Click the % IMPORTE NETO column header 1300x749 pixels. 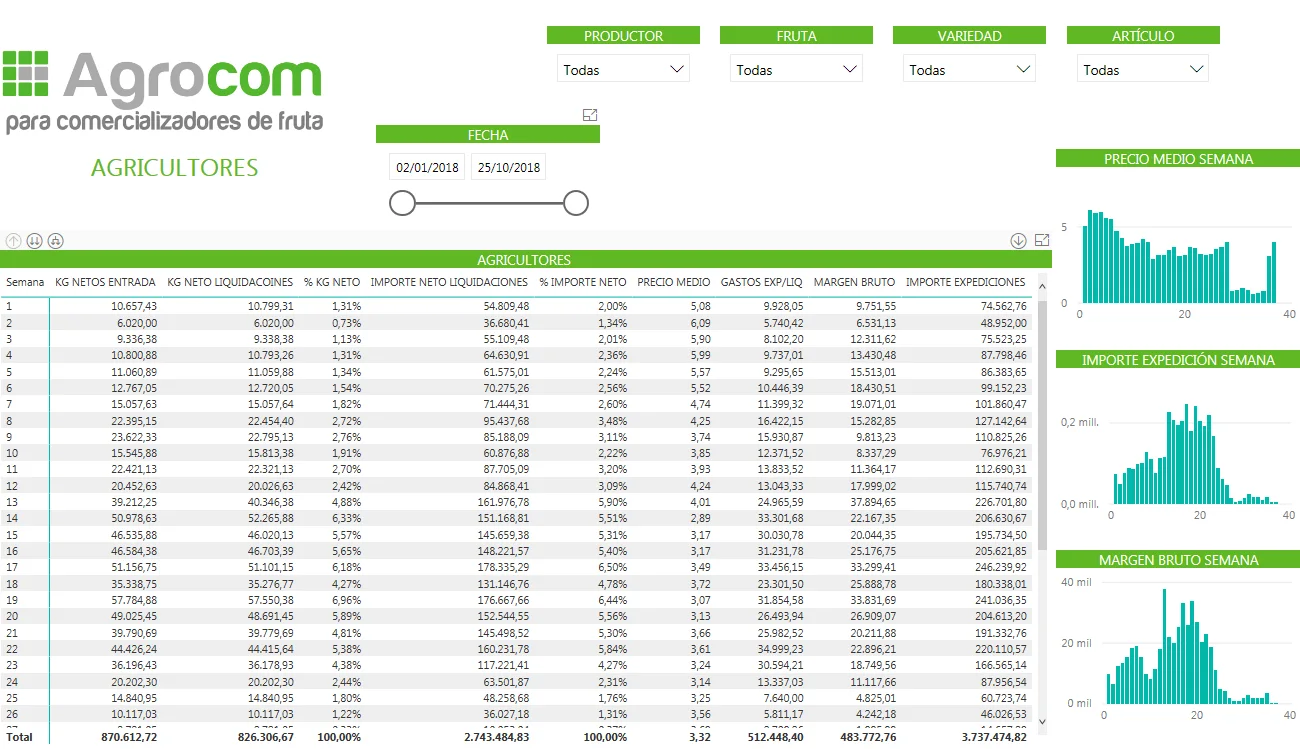coord(583,282)
